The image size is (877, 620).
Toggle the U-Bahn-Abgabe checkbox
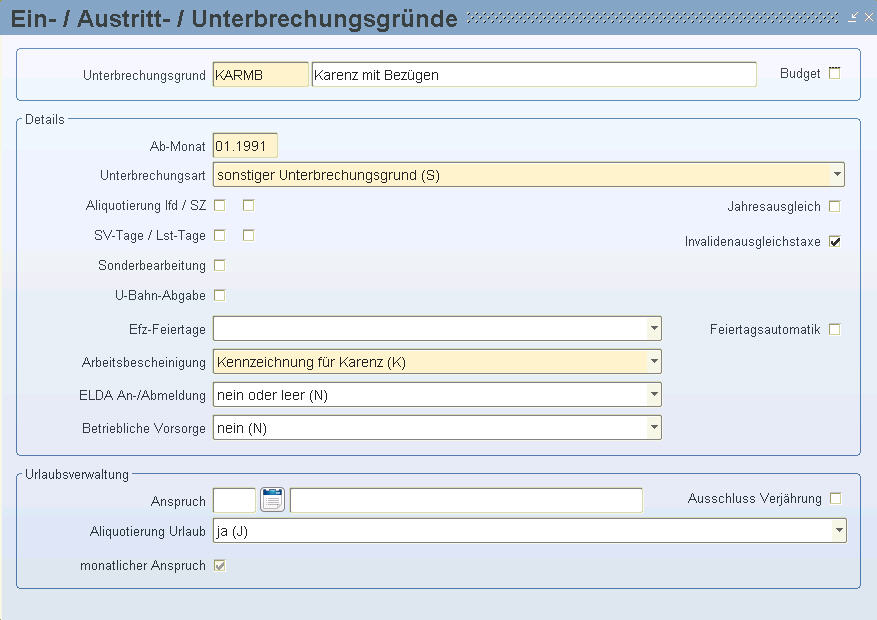click(x=220, y=295)
